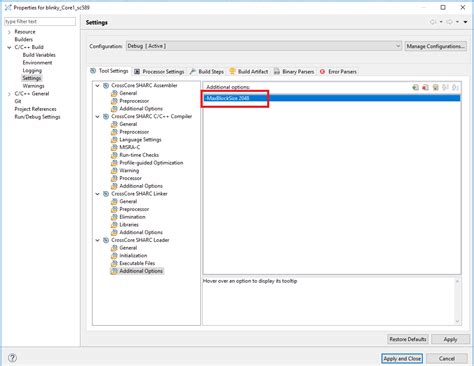Collapse the C/C++ Build node
474x366 pixels.
tap(9, 47)
